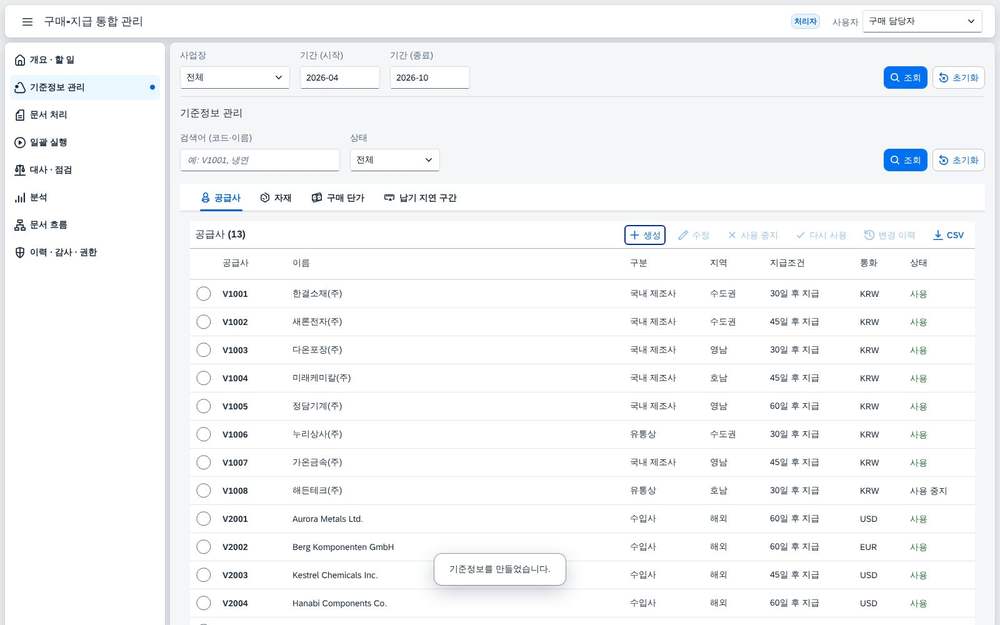The width and height of the screenshot is (1000, 625).
Task: Click the reset icon in lower 초기화 button
Action: pos(943,160)
